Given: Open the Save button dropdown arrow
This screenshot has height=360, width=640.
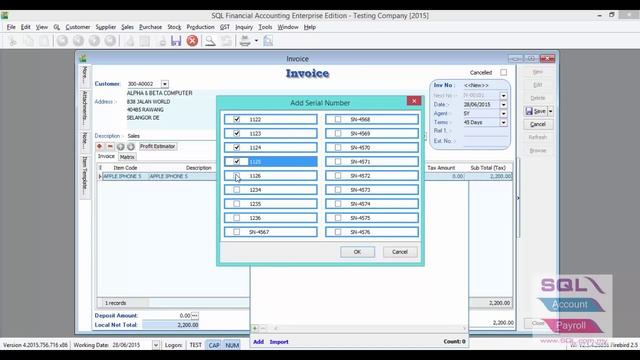Looking at the screenshot, I should pyautogui.click(x=550, y=111).
